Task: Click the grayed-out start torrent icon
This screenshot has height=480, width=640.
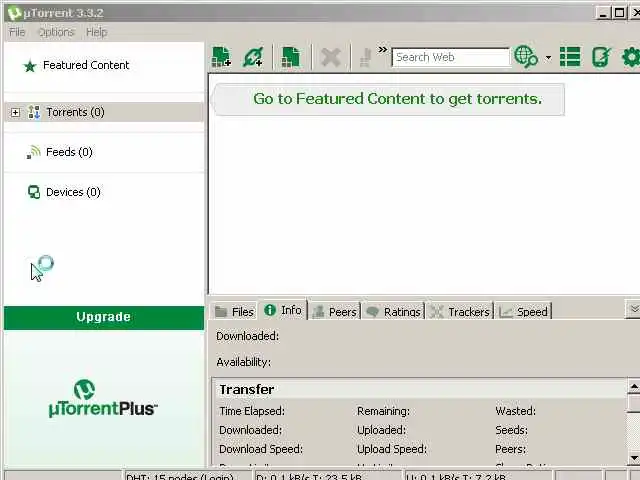Action: pyautogui.click(x=365, y=57)
